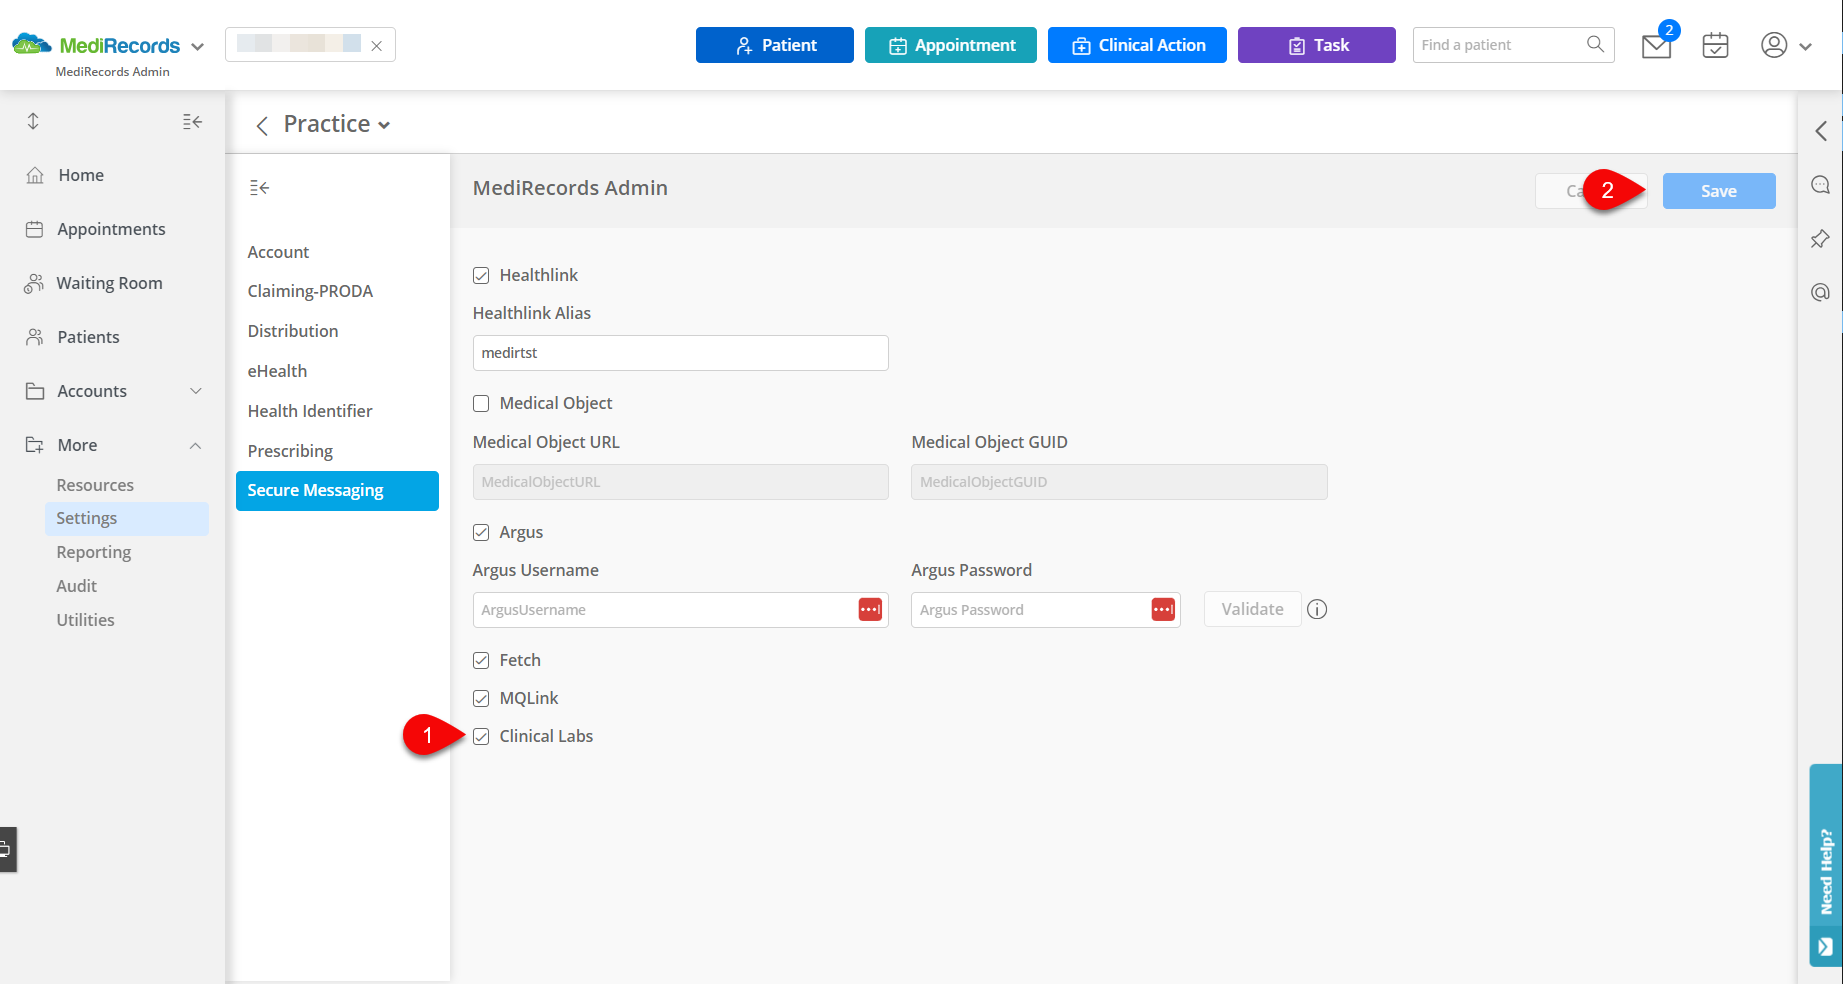Screen dimensions: 1843x984
Task: Open the user profile avatar icon
Action: (x=1774, y=45)
